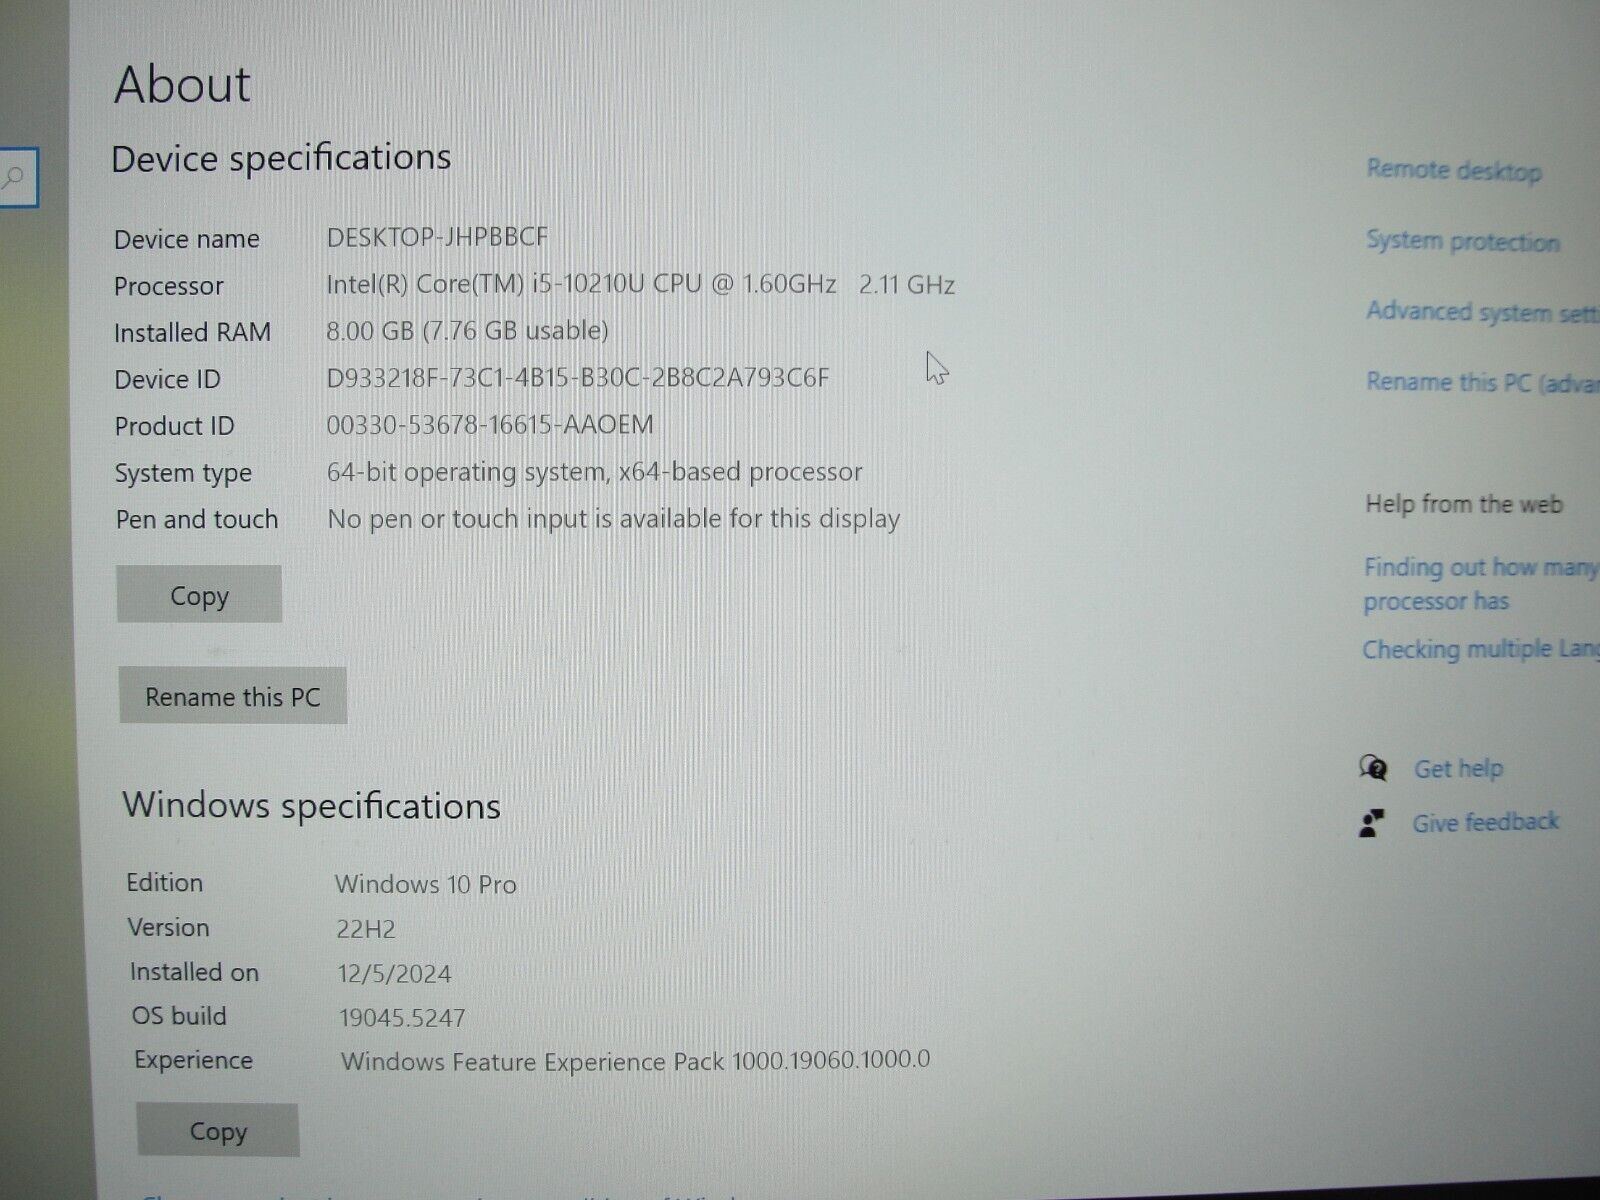This screenshot has height=1200, width=1600.
Task: Copy the device specifications
Action: [x=199, y=595]
